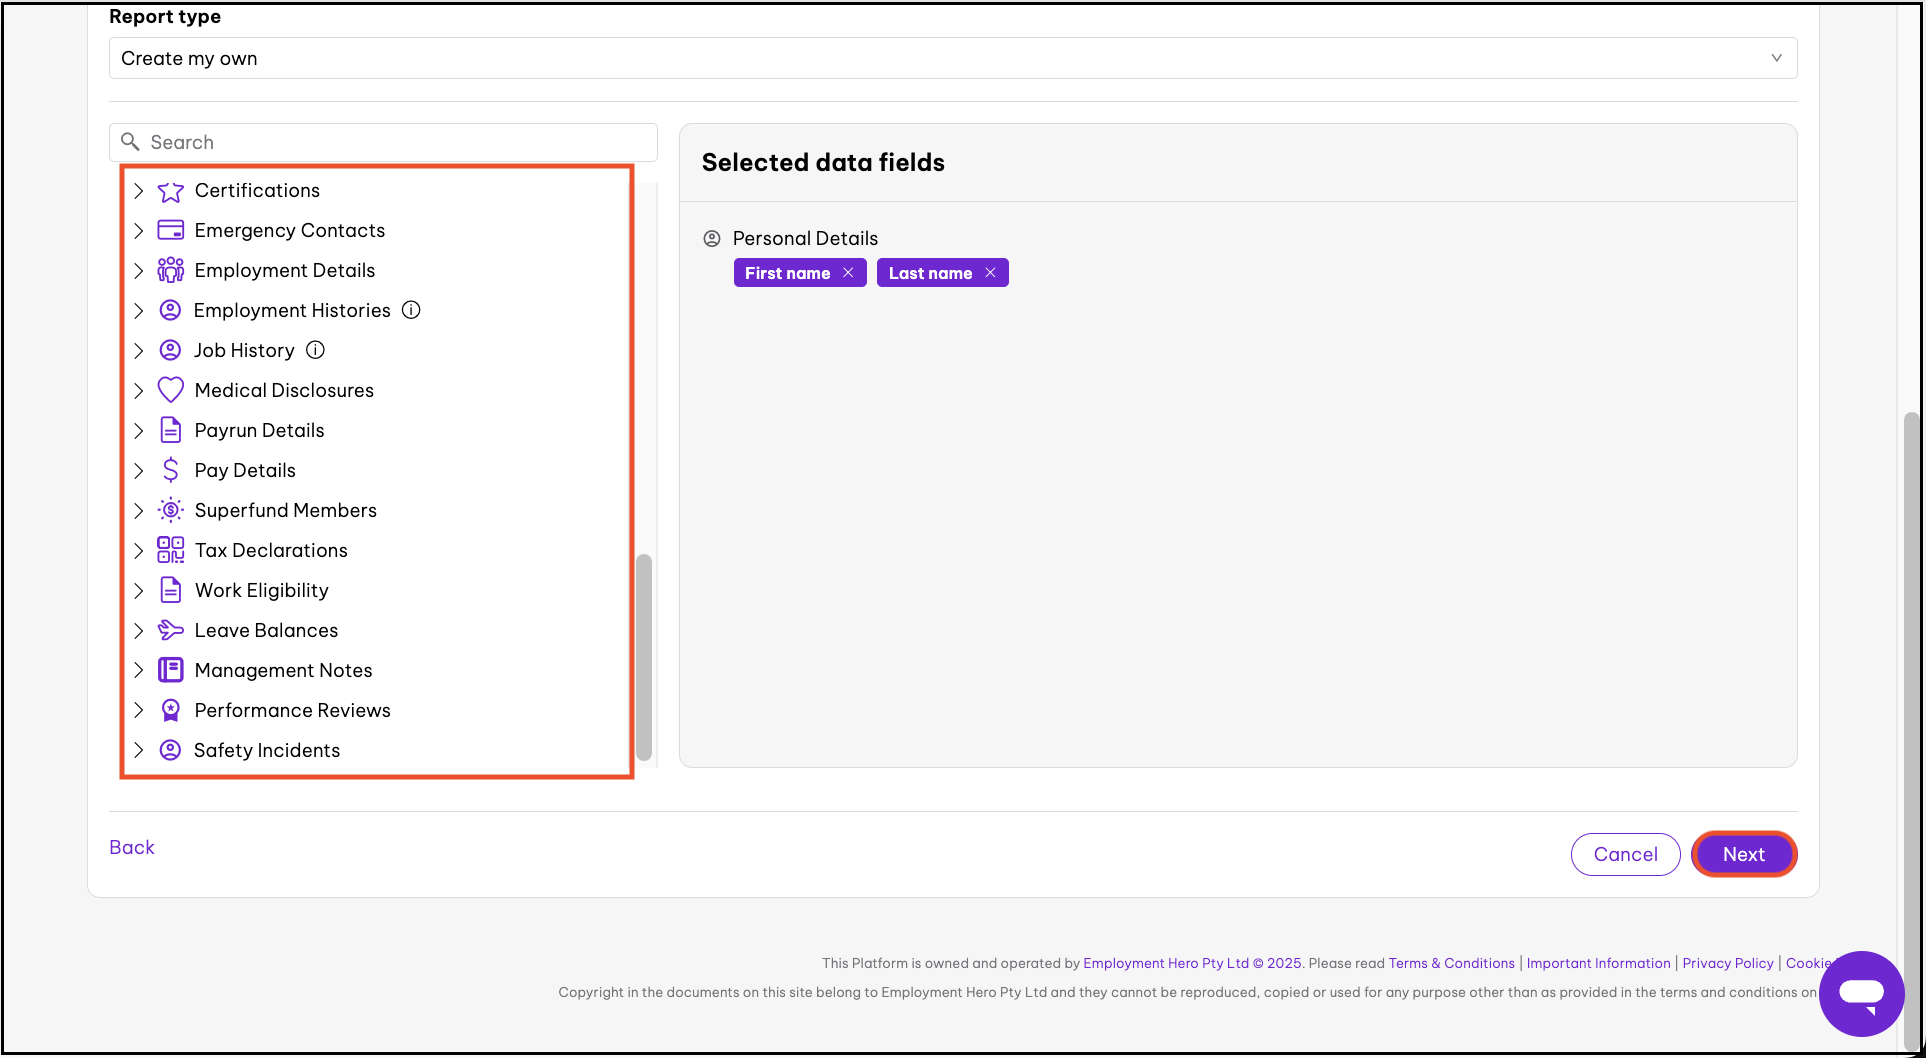This screenshot has height=1058, width=1926.
Task: Expand the Superfund Members category
Action: click(x=139, y=511)
